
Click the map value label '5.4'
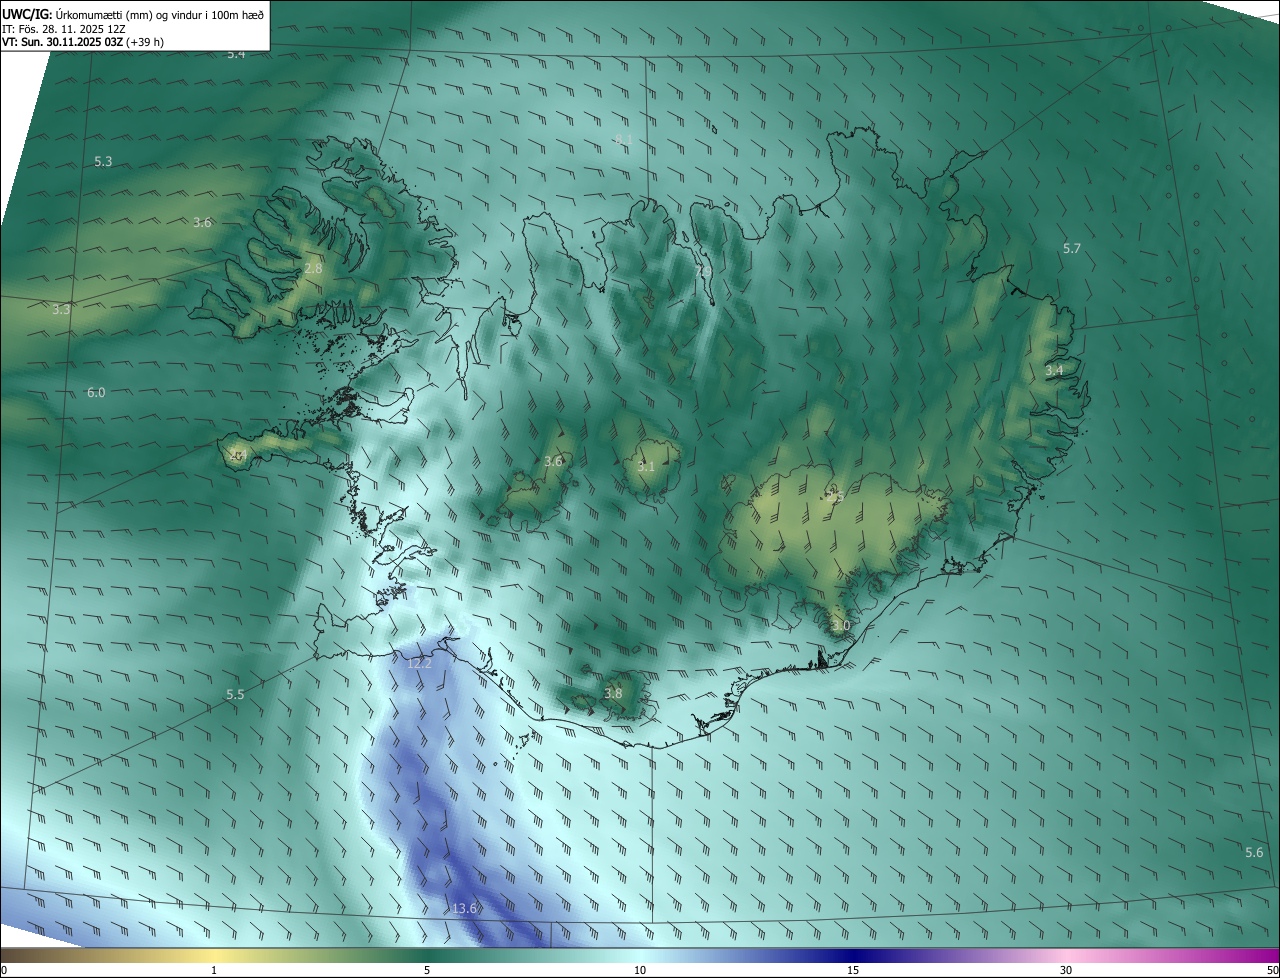(236, 54)
